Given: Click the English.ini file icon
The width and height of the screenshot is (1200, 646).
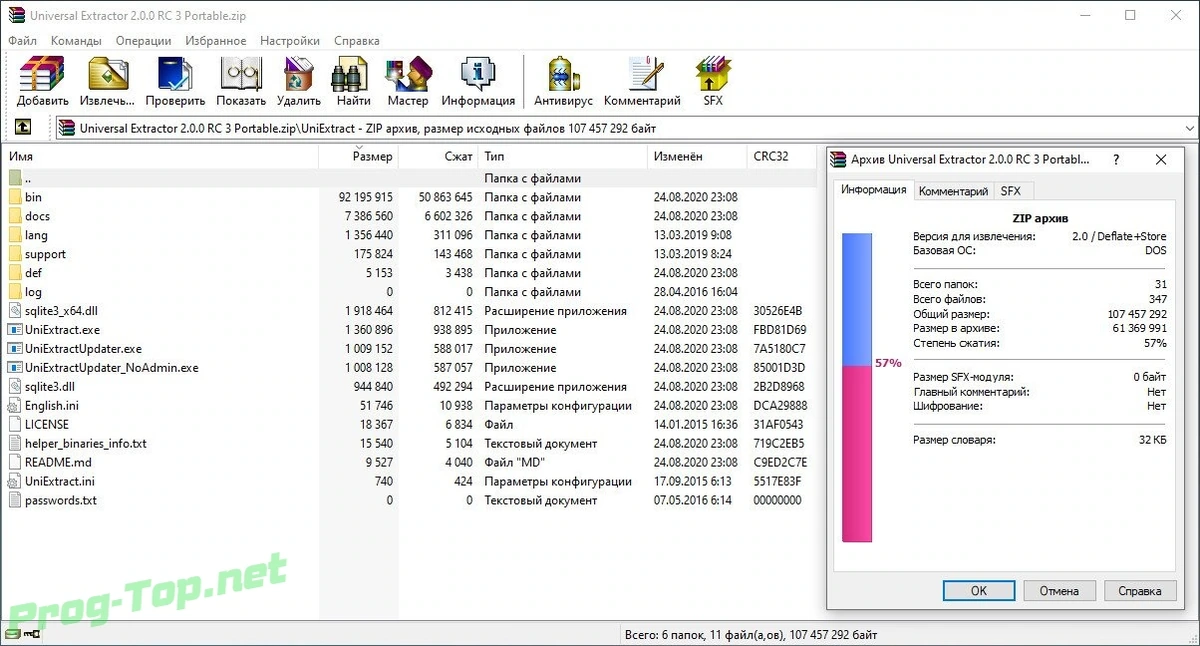Looking at the screenshot, I should click(15, 406).
